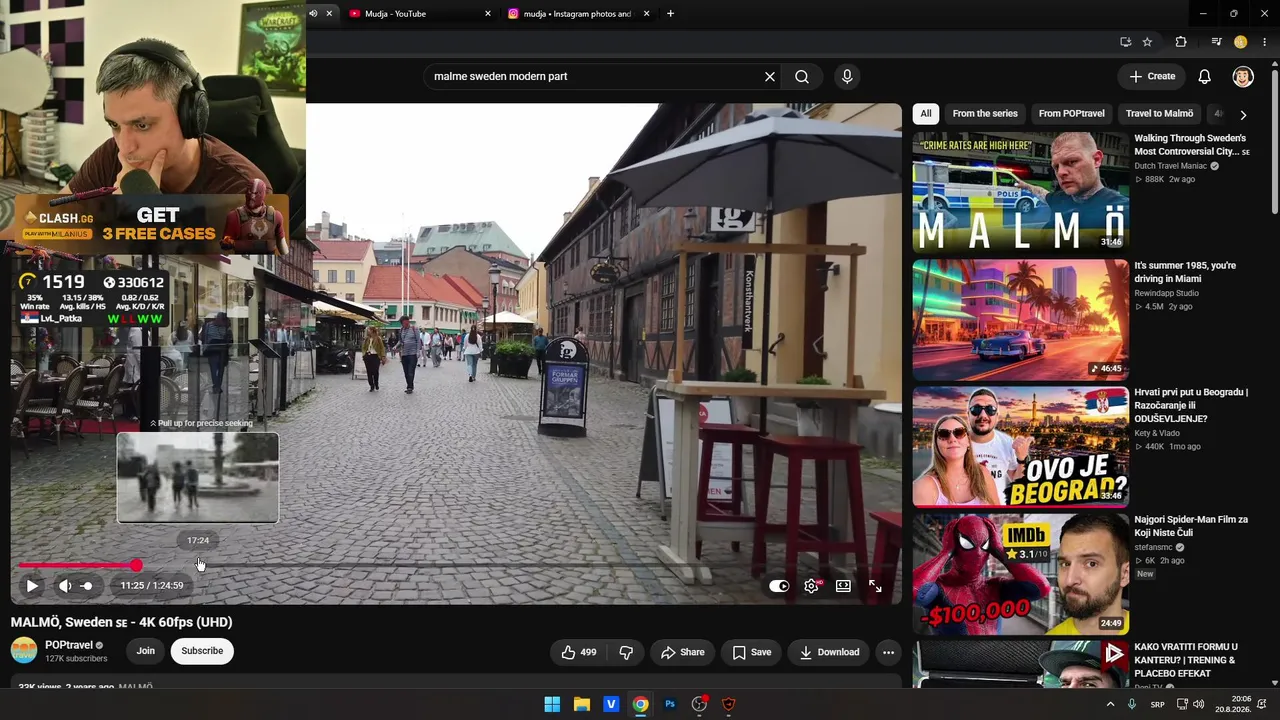Close the mudja Instagram tab
Image resolution: width=1280 pixels, height=720 pixels.
click(646, 14)
